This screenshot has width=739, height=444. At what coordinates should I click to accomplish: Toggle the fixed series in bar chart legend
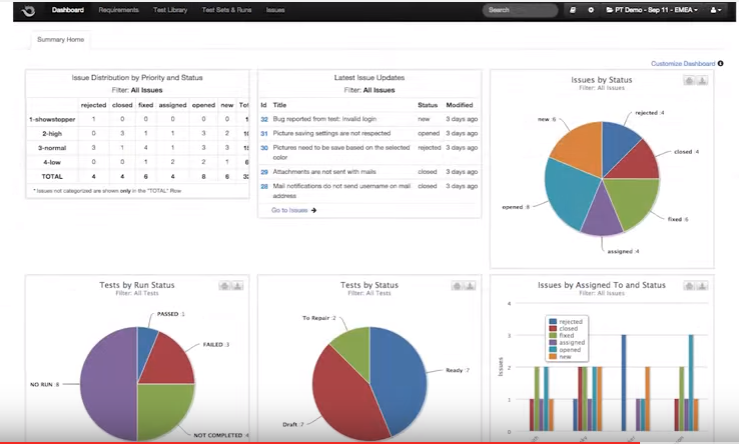(x=562, y=336)
